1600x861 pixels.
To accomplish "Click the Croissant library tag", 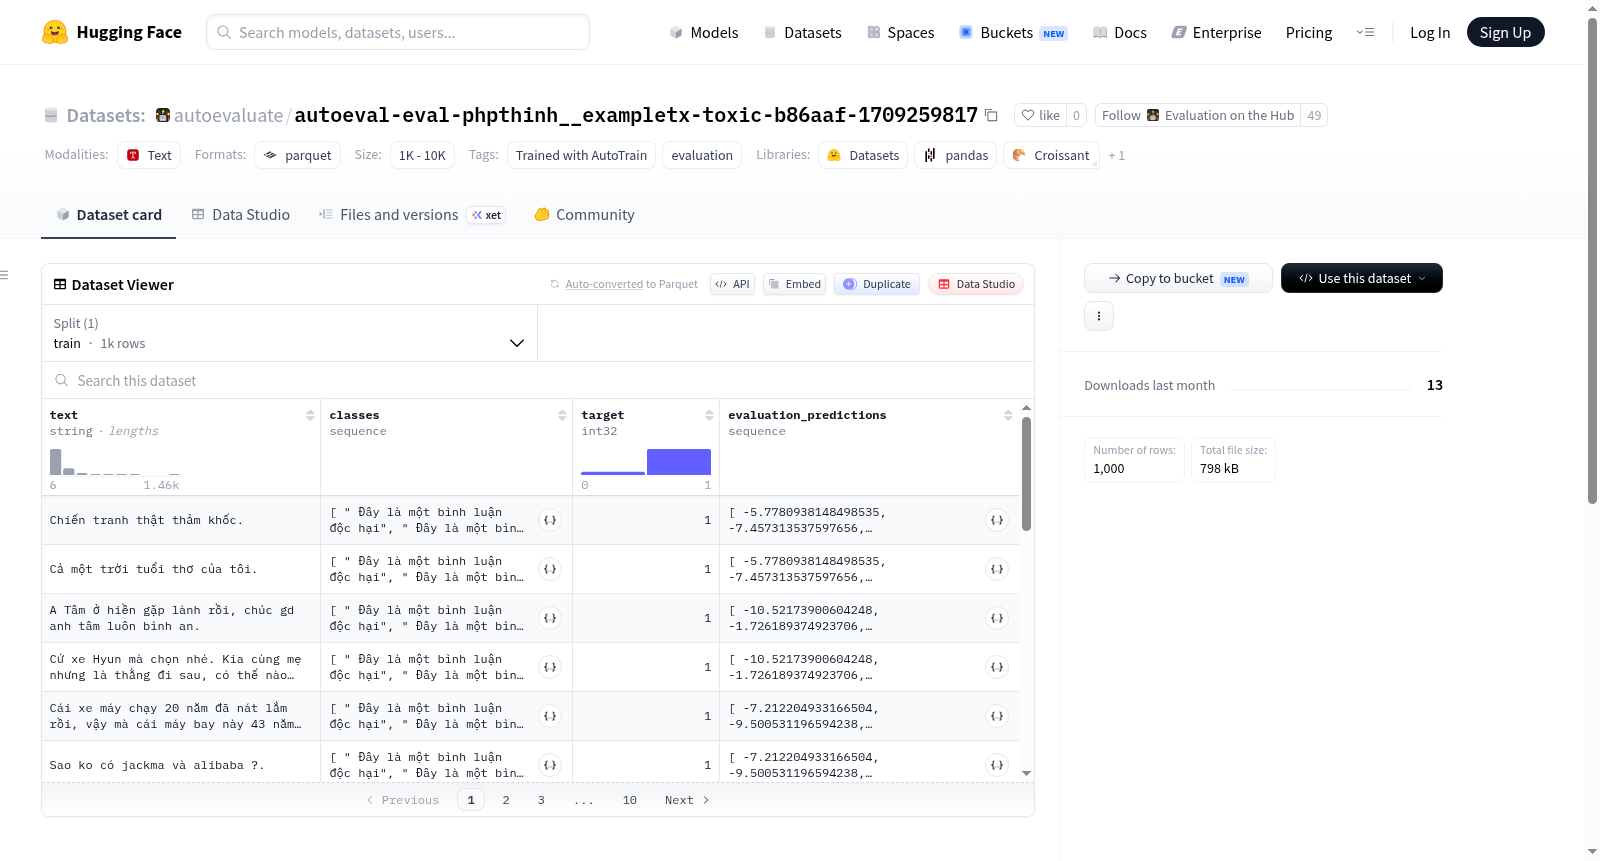I will pyautogui.click(x=1051, y=155).
